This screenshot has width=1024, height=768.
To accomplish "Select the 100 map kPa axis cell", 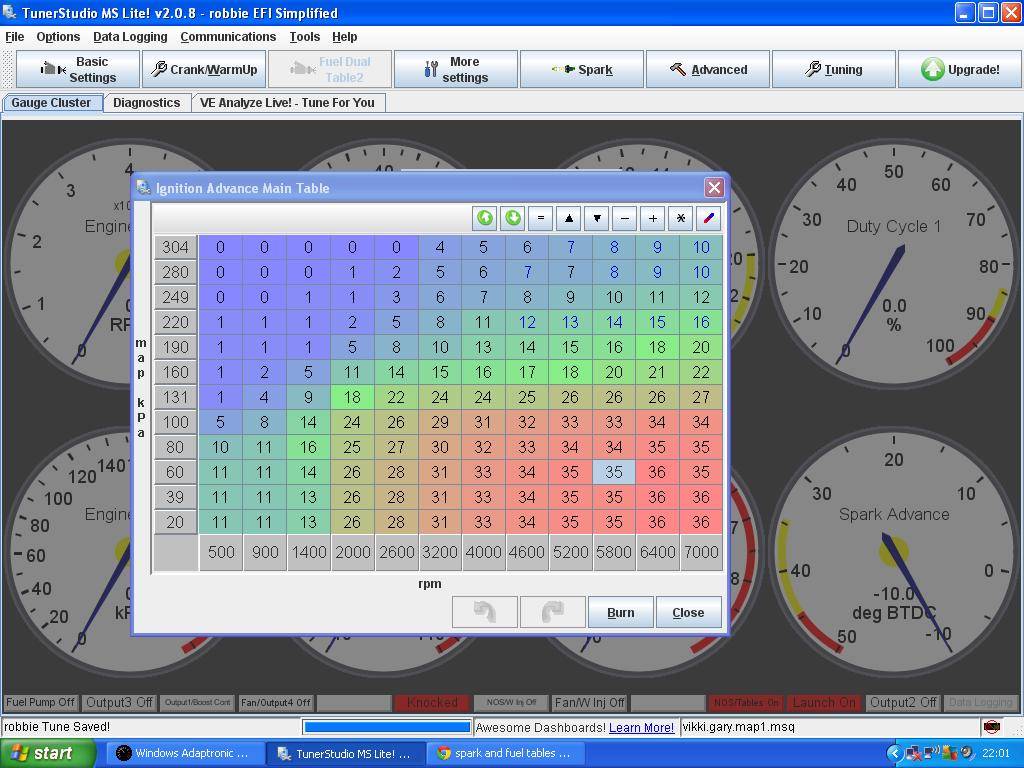I will point(175,422).
